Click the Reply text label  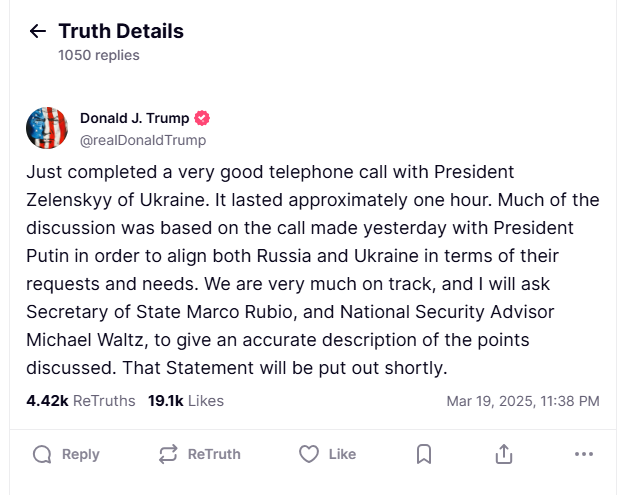click(80, 454)
